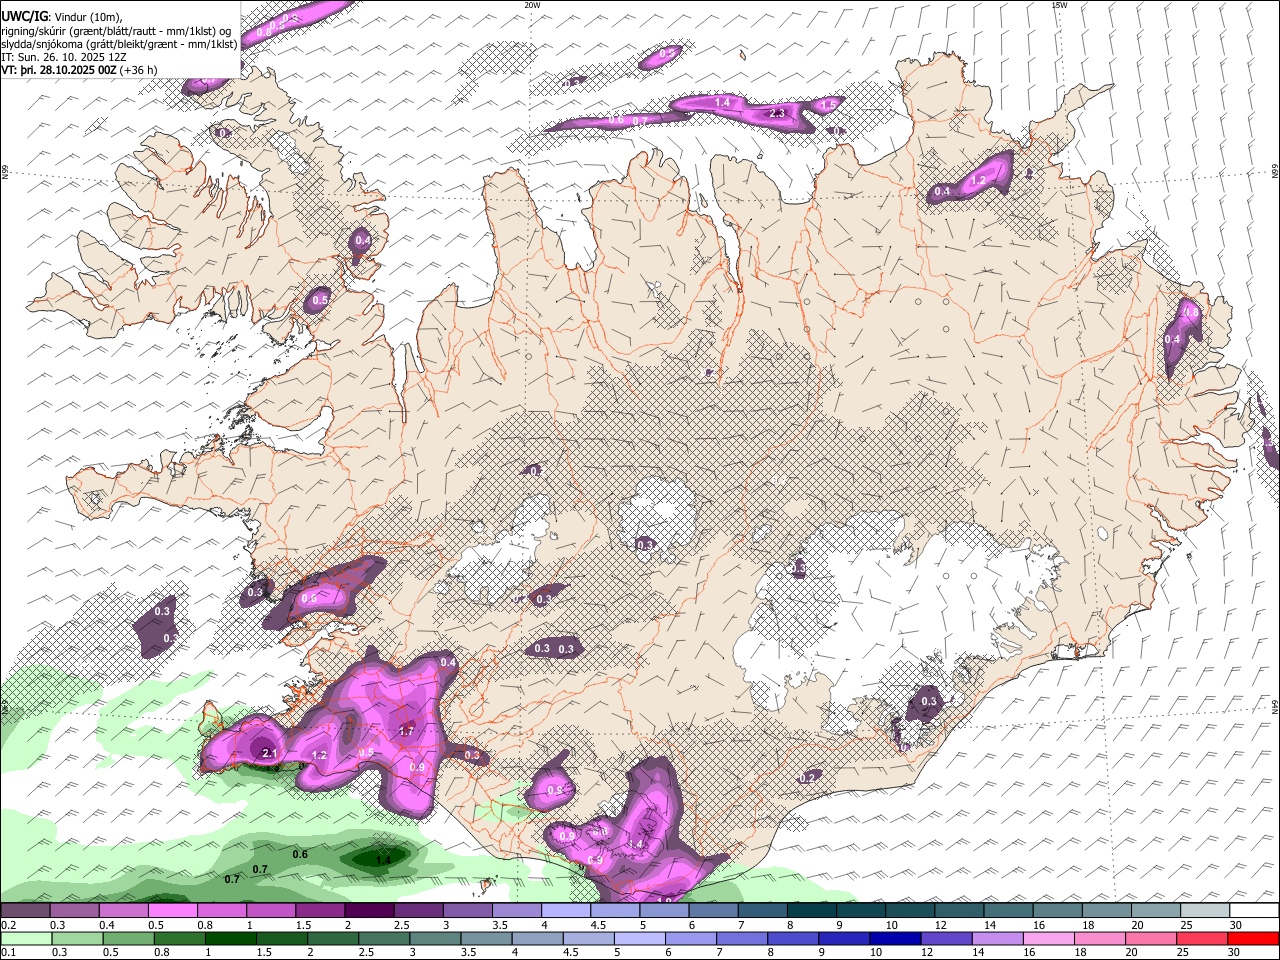This screenshot has width=1280, height=960.
Task: Click the 'VT: þri. 28.10.2025 00Z' valid time
Action: point(59,70)
